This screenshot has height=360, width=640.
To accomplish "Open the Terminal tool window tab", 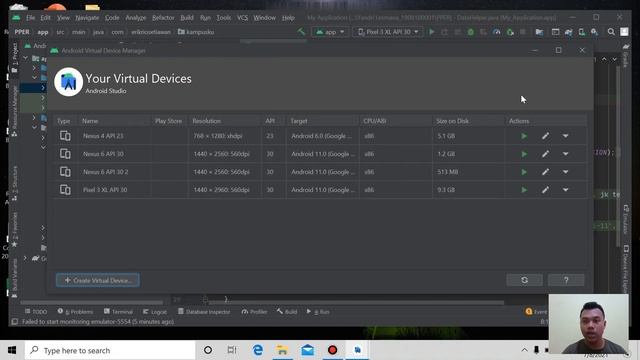I will pyautogui.click(x=118, y=311).
